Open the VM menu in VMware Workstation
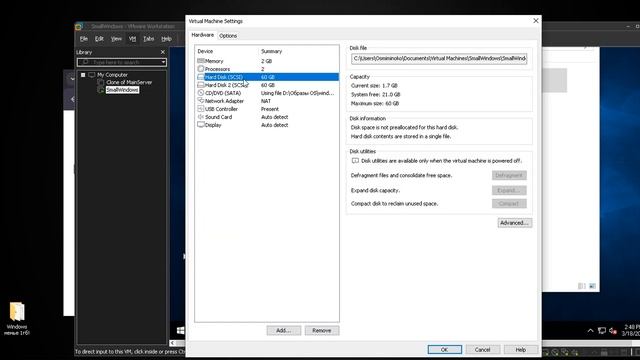640x360 pixels. point(132,39)
